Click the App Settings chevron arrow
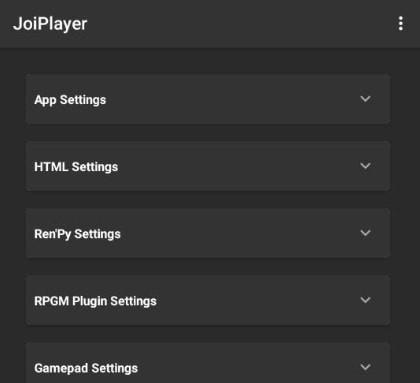 pos(365,99)
